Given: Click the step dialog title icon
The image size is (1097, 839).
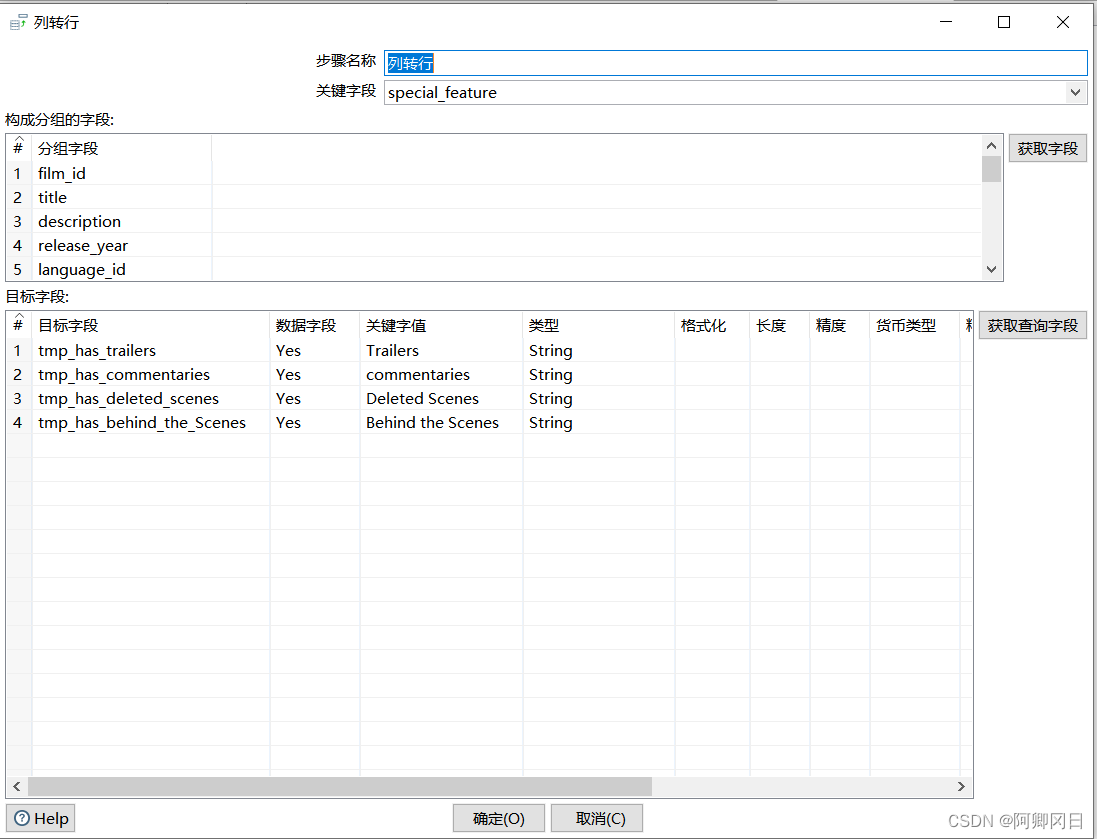Looking at the screenshot, I should (18, 22).
